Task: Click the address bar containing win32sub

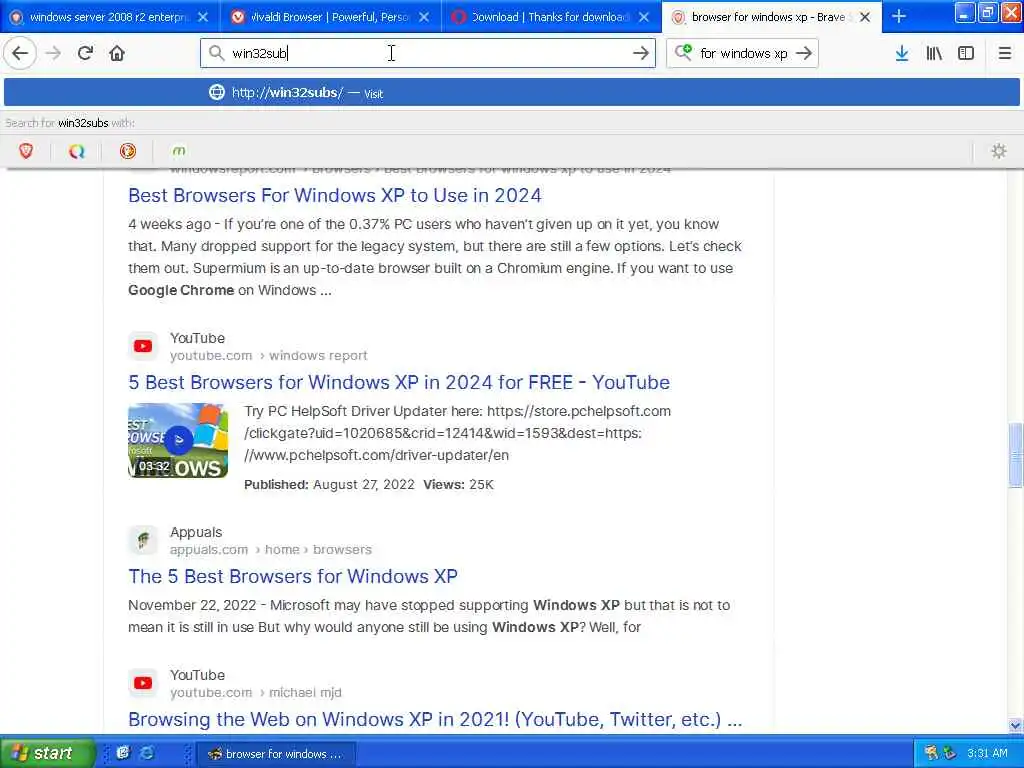Action: click(428, 53)
